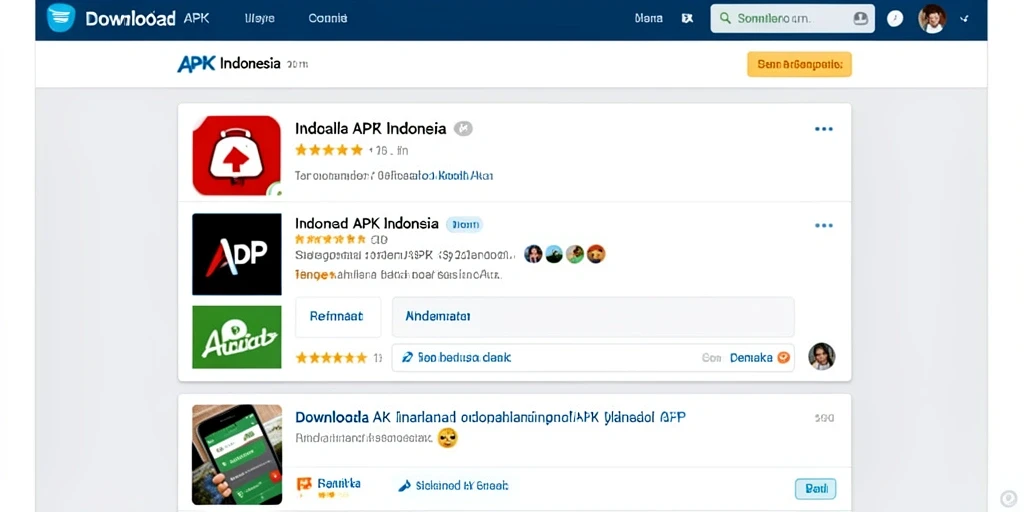Click the orange icon next to Demaka

784,357
